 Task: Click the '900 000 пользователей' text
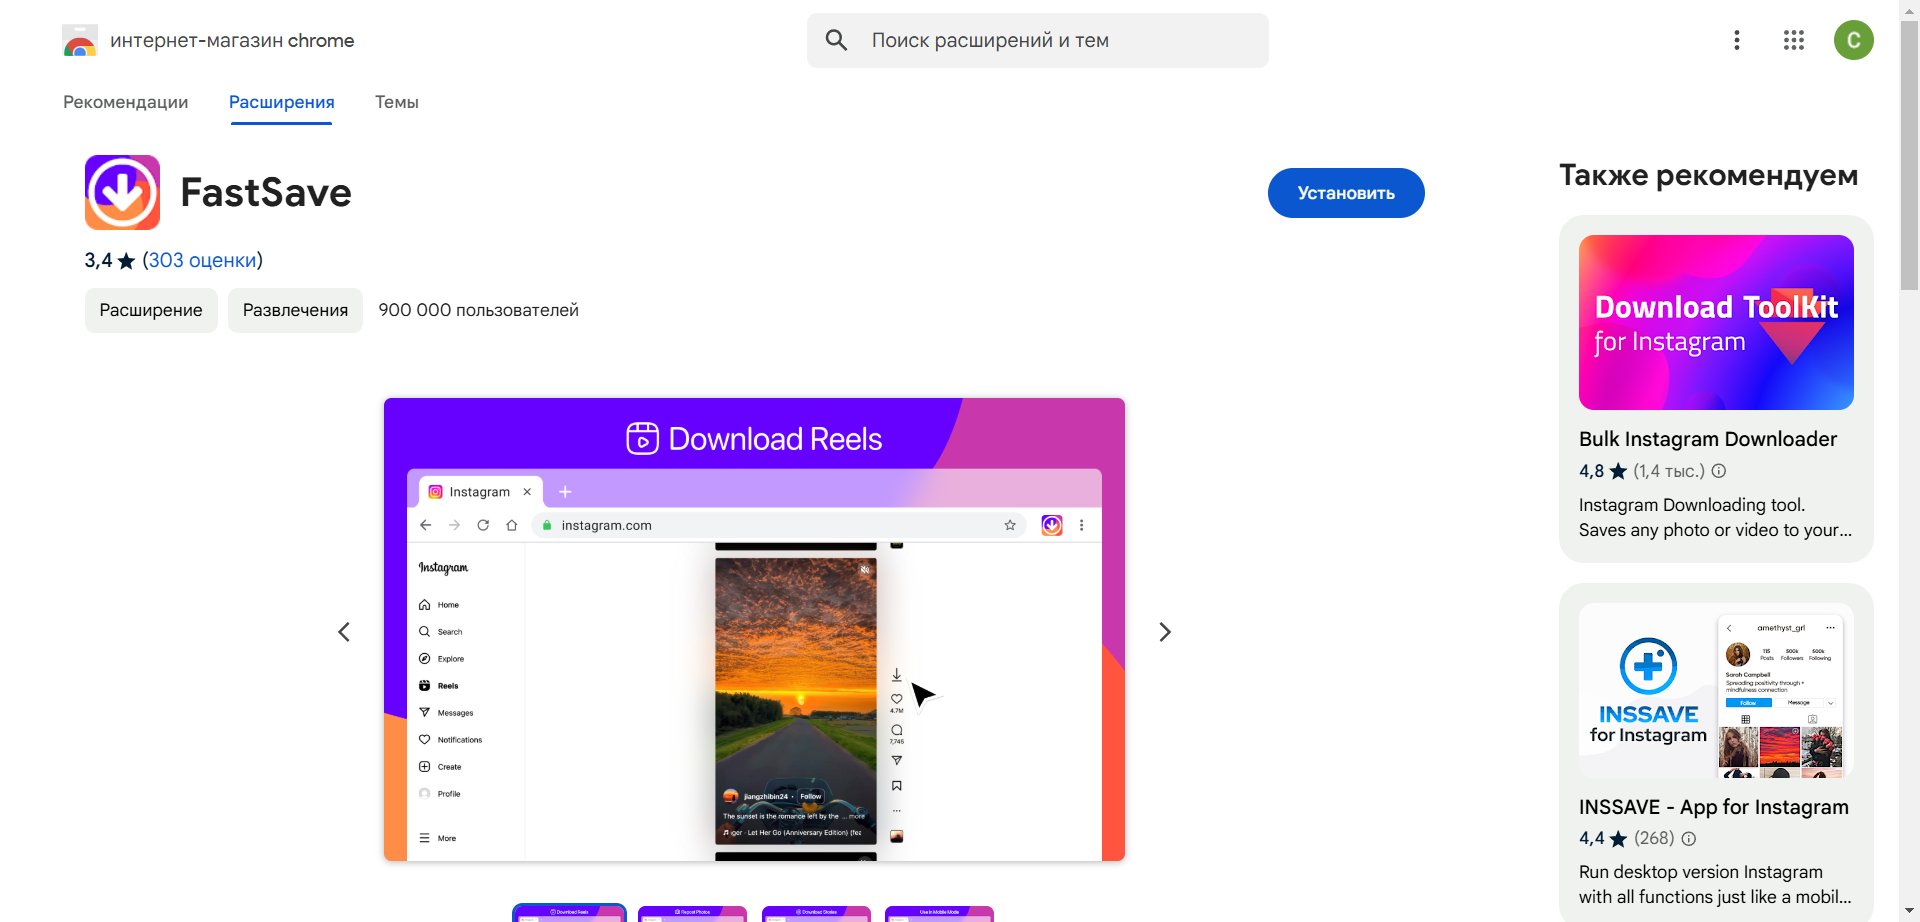[478, 310]
